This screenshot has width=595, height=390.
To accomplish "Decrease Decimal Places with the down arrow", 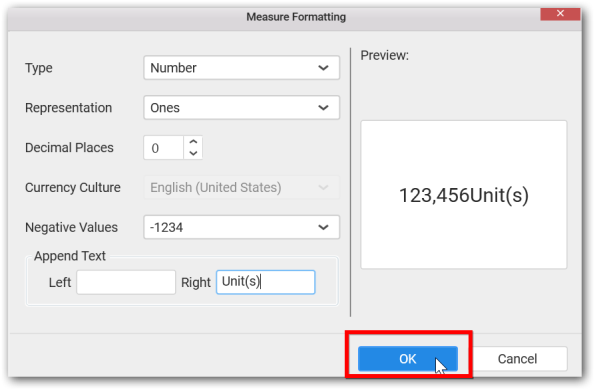I will coord(193,154).
